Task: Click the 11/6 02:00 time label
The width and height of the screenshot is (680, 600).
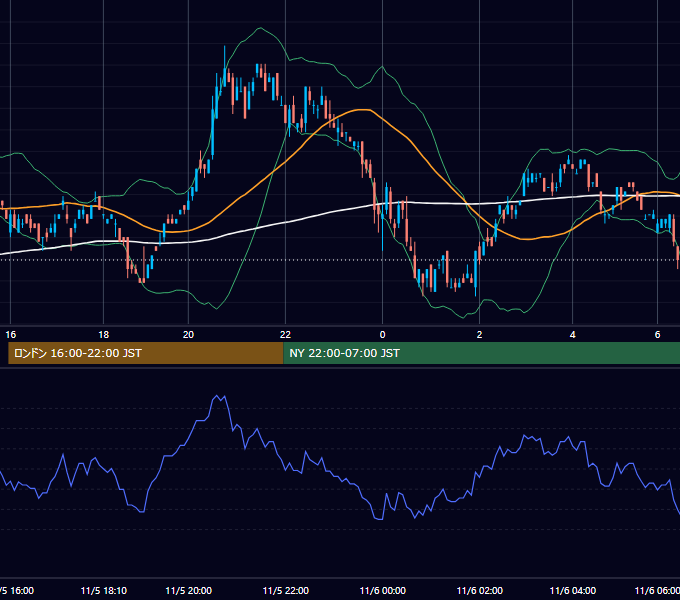Action: point(480,590)
